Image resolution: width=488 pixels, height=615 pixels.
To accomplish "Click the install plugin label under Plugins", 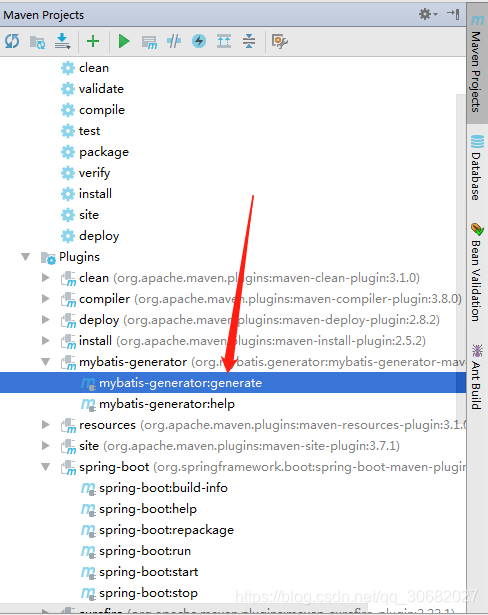I will click(x=95, y=341).
